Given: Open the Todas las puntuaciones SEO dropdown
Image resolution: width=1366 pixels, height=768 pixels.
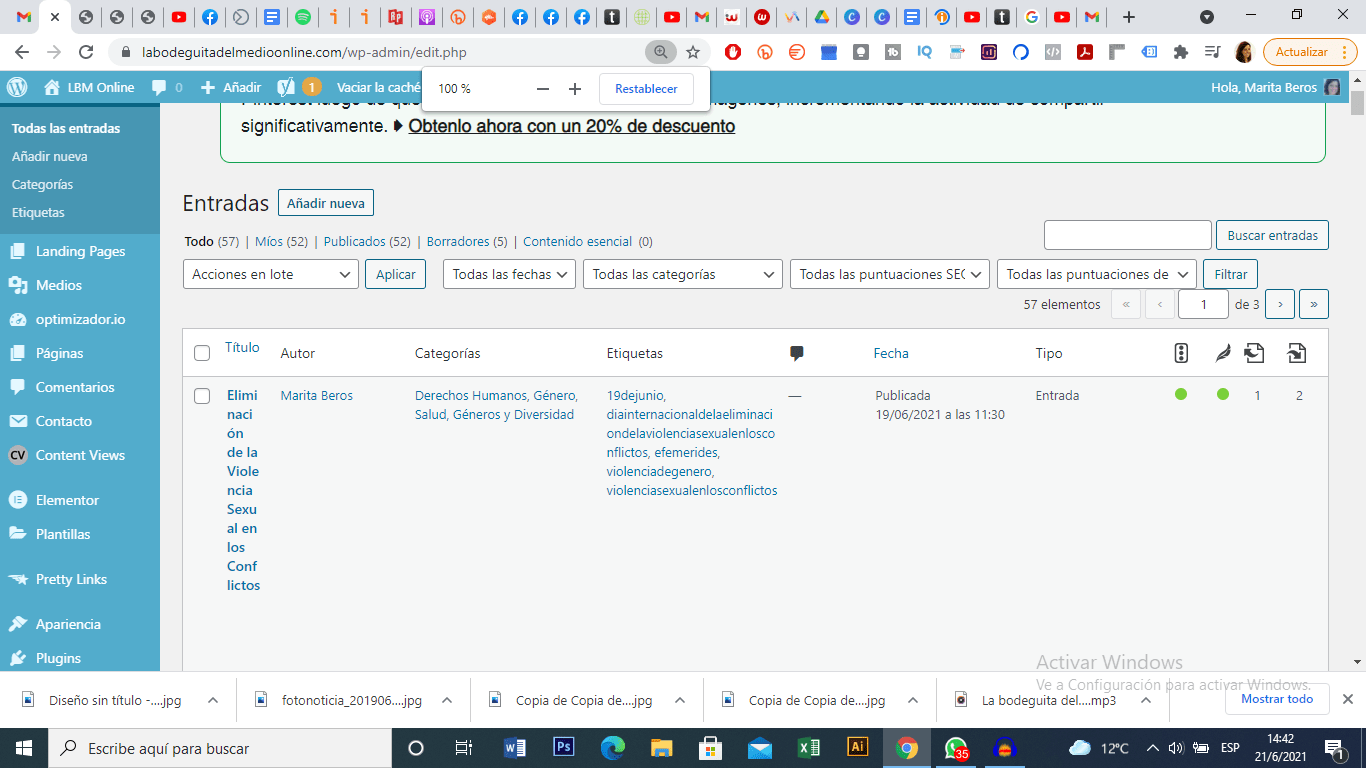Looking at the screenshot, I should point(890,274).
